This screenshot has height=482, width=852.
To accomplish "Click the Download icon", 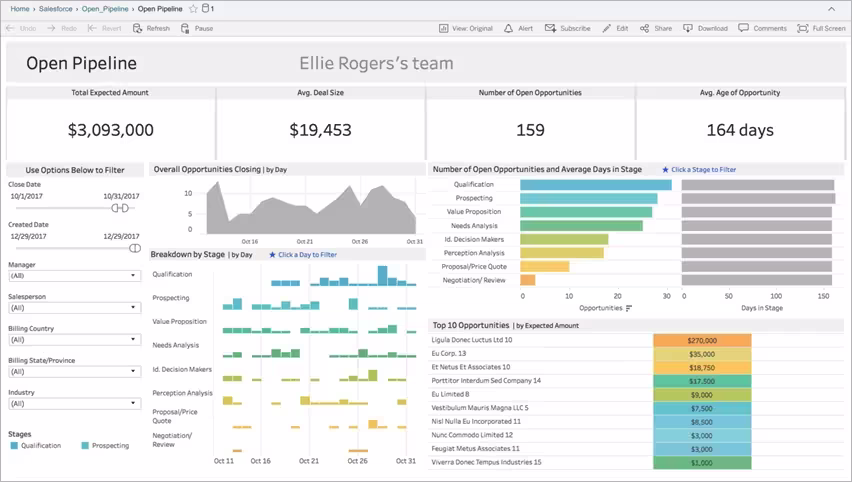I will click(x=688, y=29).
